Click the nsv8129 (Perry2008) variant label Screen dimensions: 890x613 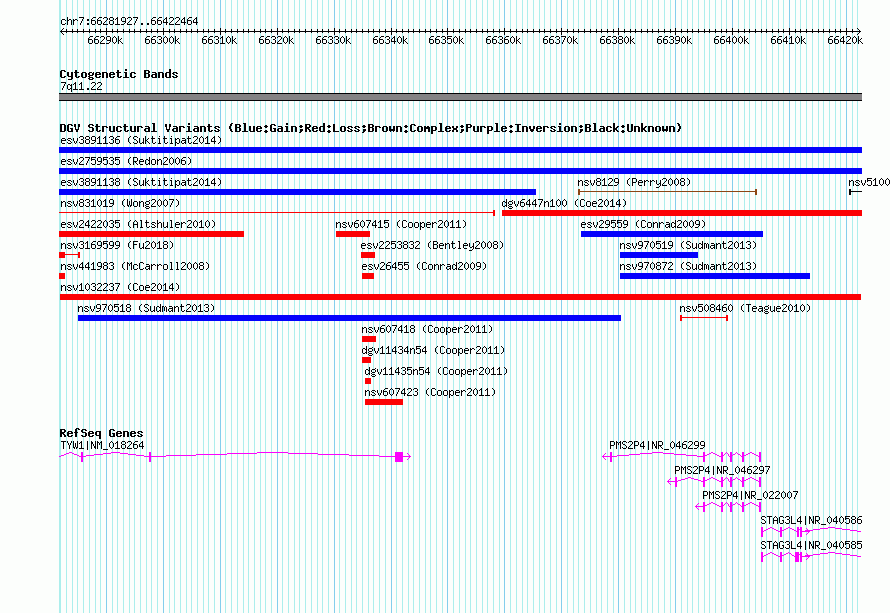634,182
